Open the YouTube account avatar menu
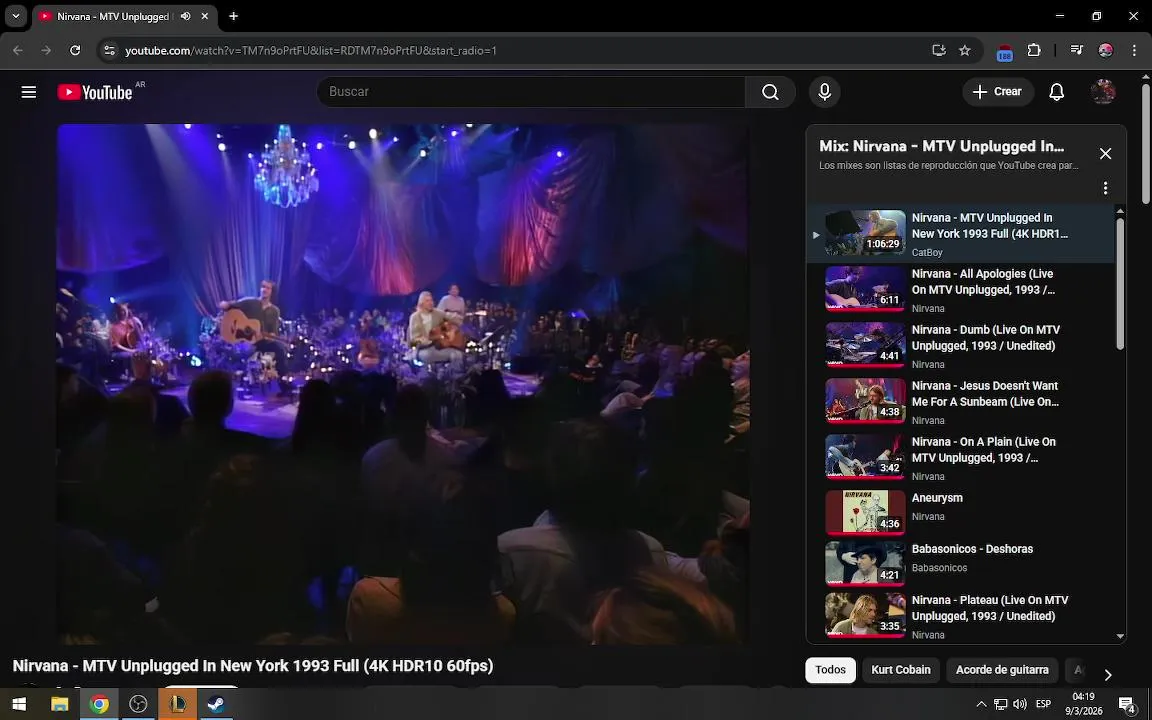The height and width of the screenshot is (720, 1152). pyautogui.click(x=1103, y=92)
